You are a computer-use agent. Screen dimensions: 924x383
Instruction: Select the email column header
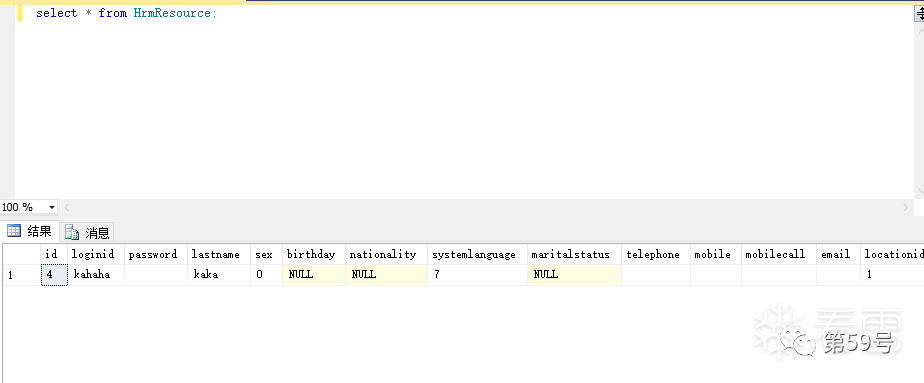[x=839, y=255]
